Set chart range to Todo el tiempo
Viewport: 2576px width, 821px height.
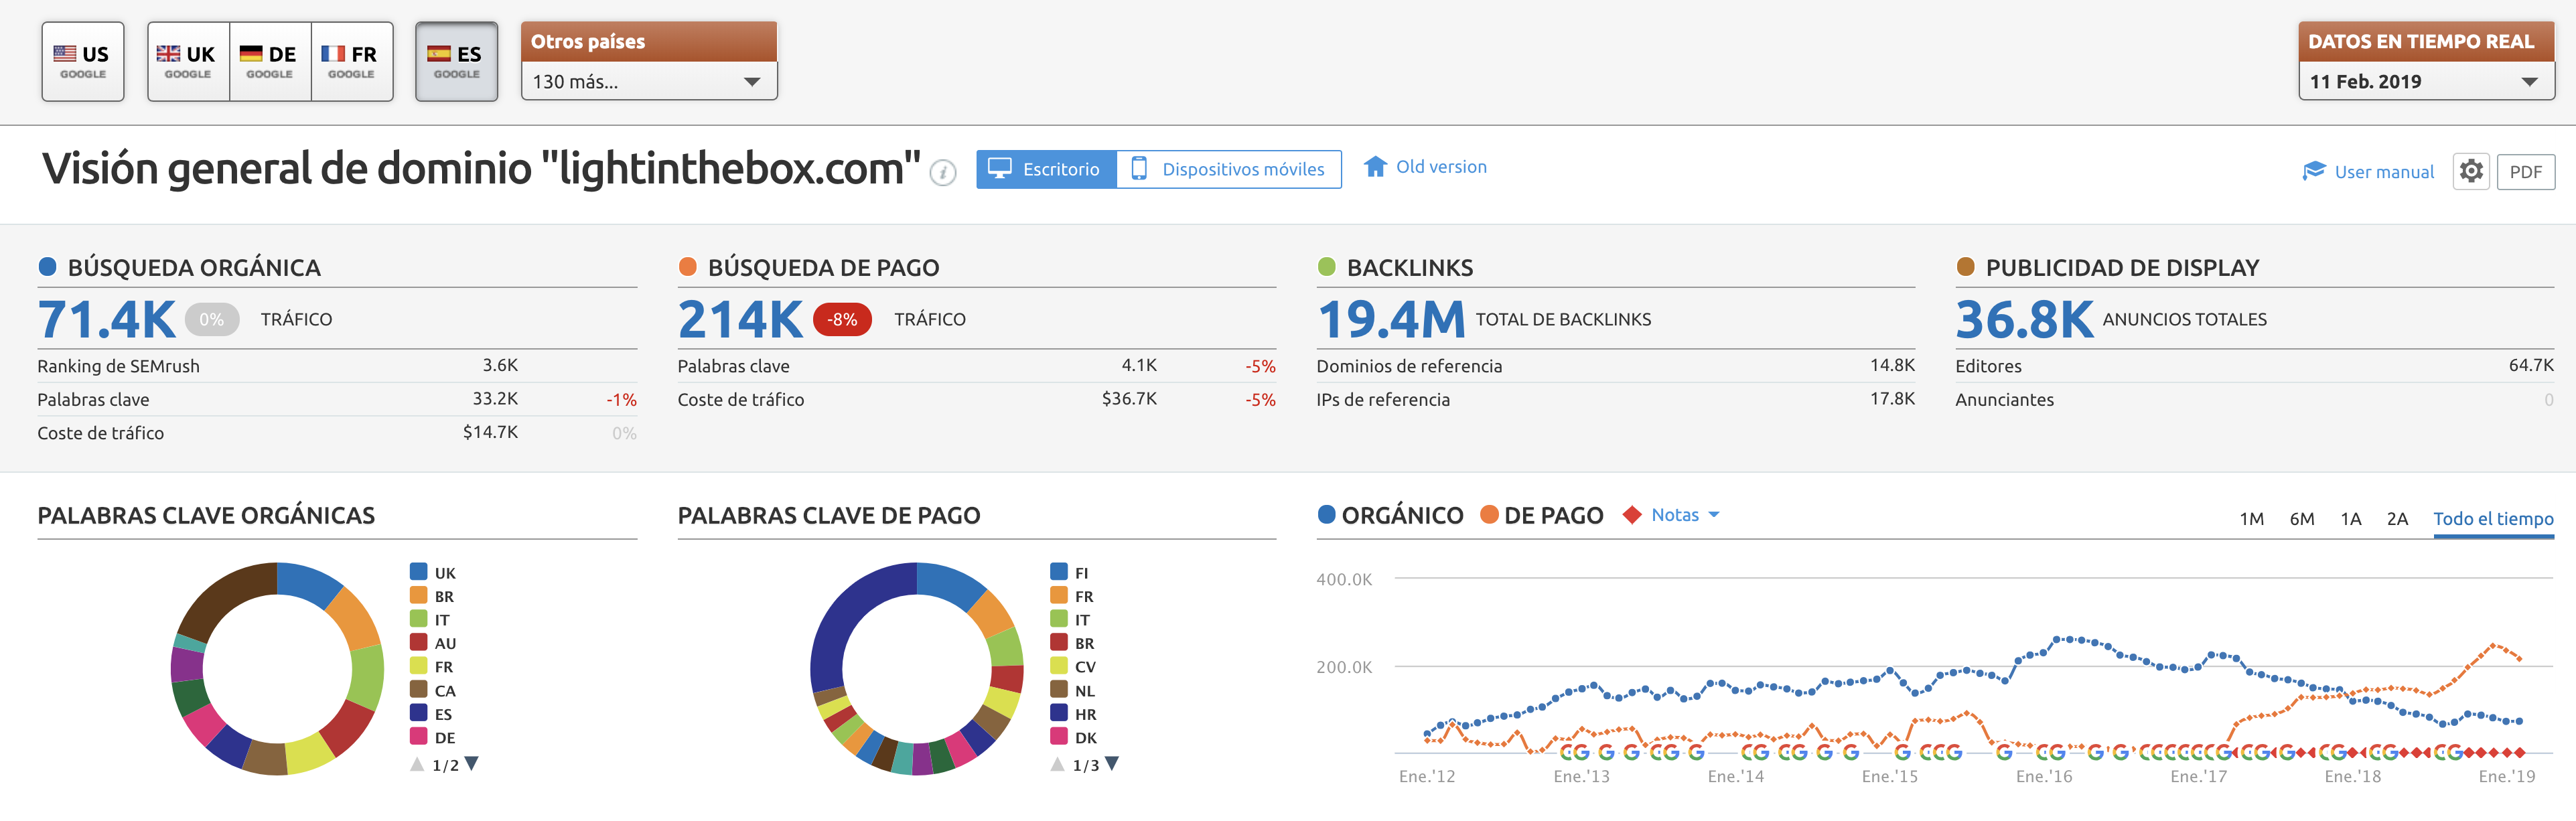click(x=2493, y=519)
